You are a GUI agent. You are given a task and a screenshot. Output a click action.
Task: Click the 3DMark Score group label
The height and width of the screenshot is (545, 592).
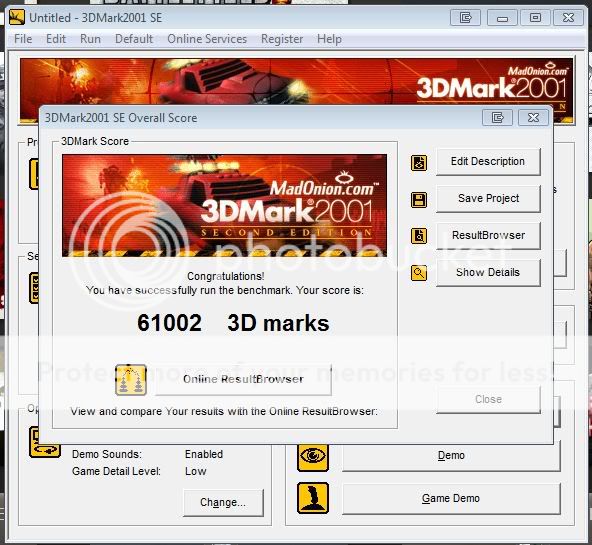pyautogui.click(x=95, y=141)
